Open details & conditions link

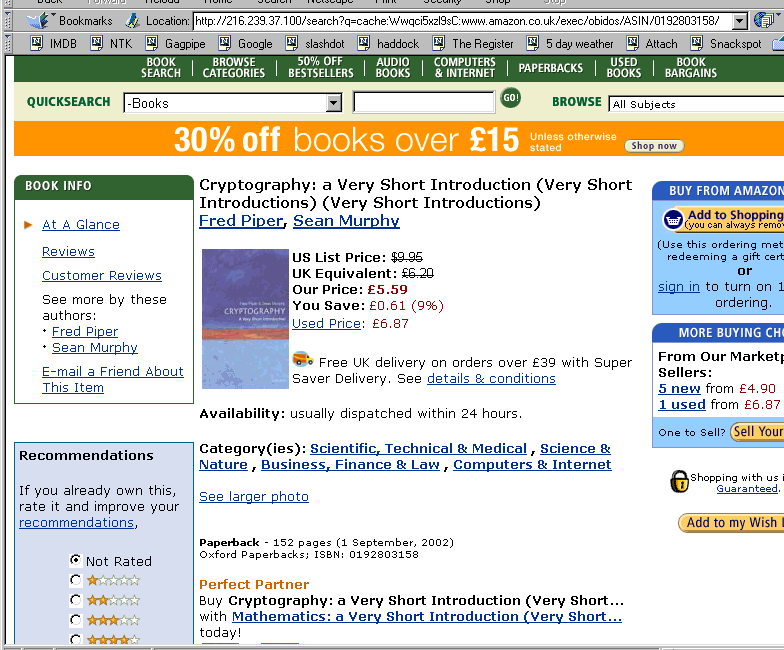(491, 378)
